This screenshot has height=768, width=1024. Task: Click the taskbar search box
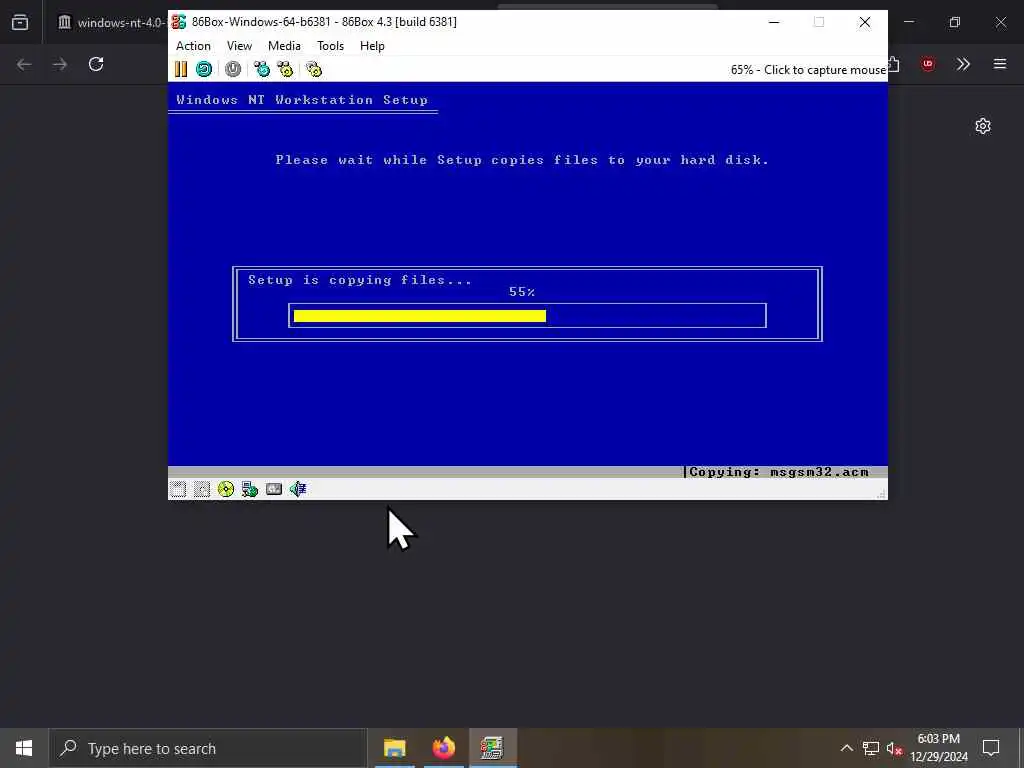pyautogui.click(x=208, y=748)
